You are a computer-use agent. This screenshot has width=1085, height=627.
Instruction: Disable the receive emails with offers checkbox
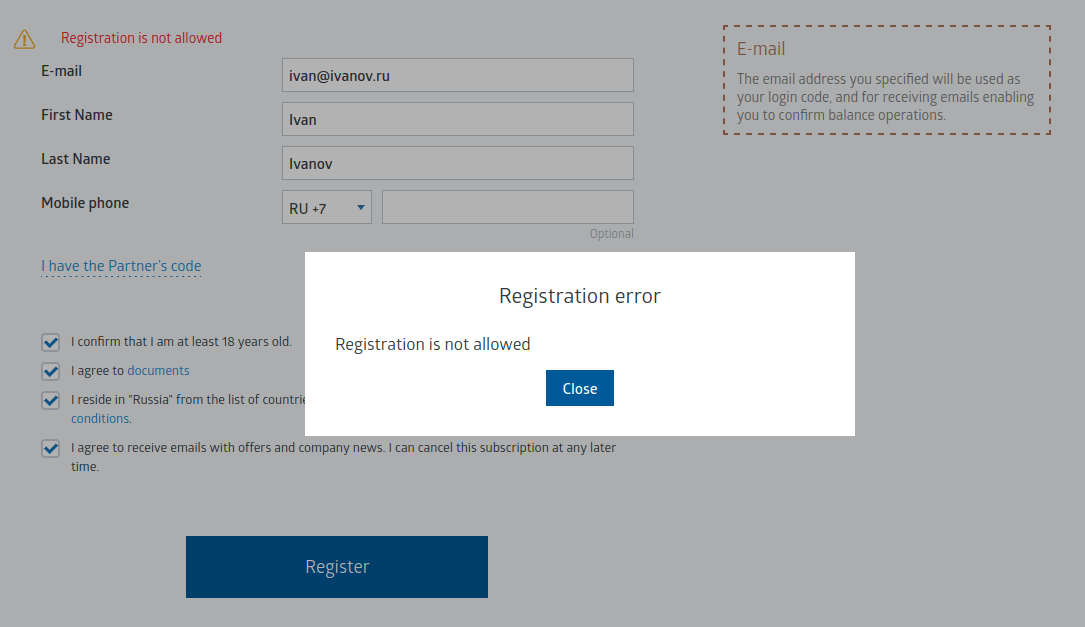point(51,448)
